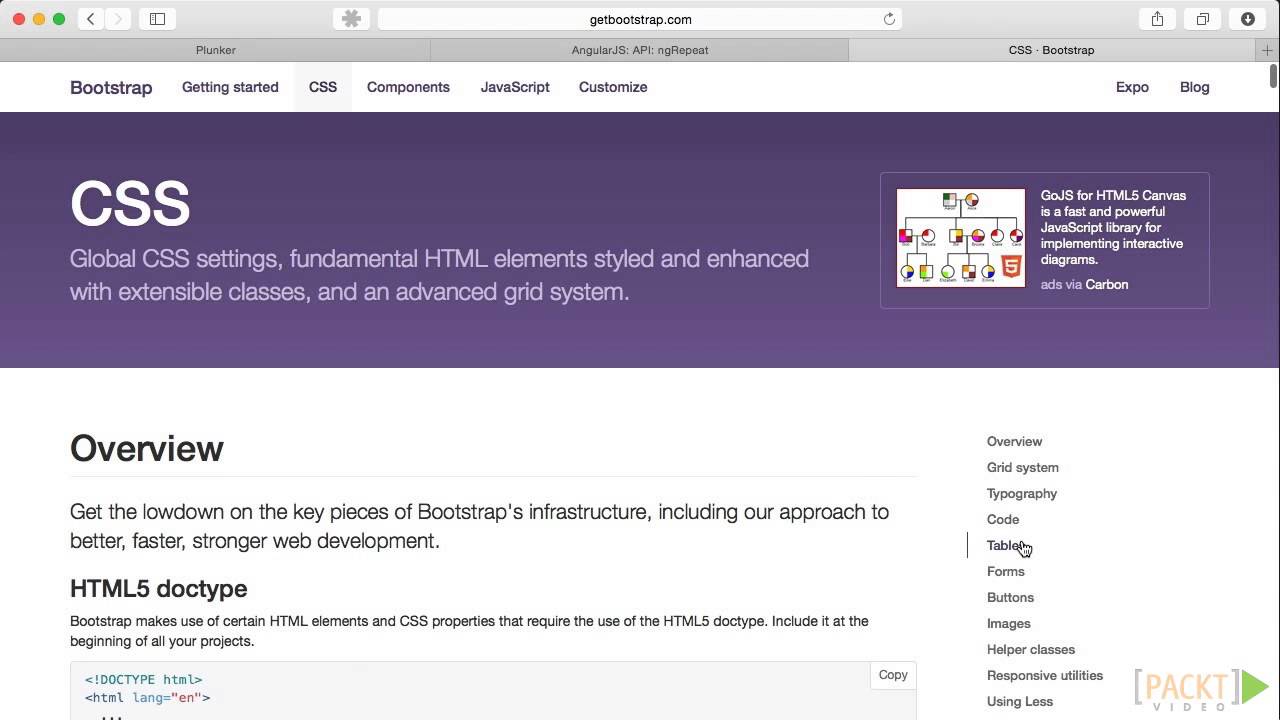1280x720 pixels.
Task: Jump to Responsive utilities in sidebar
Action: 1045,675
